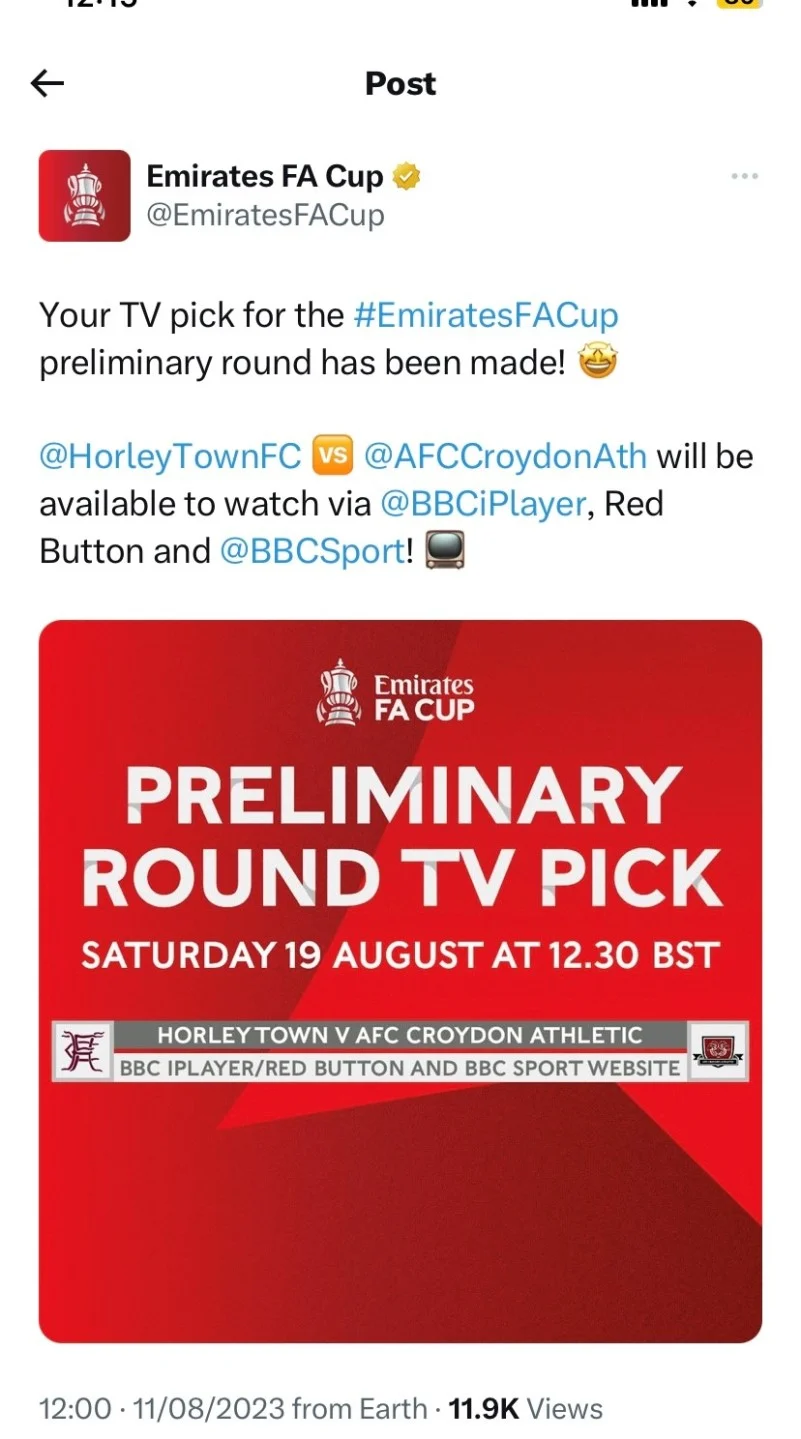The height and width of the screenshot is (1439, 801).
Task: Visit the @HorleyTownFC mention
Action: point(170,456)
